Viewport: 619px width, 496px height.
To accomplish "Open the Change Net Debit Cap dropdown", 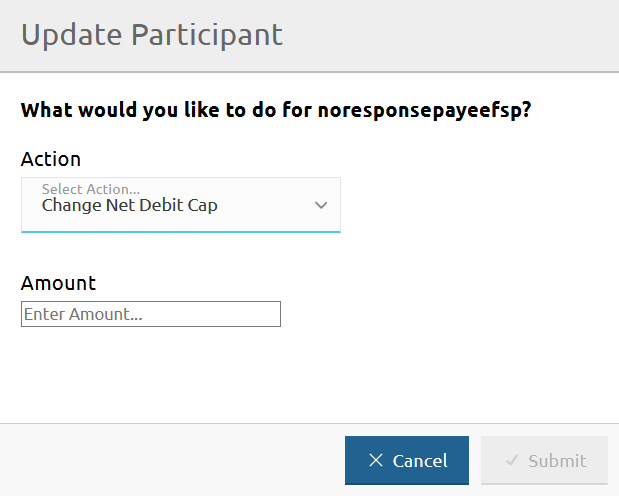I will coord(180,205).
